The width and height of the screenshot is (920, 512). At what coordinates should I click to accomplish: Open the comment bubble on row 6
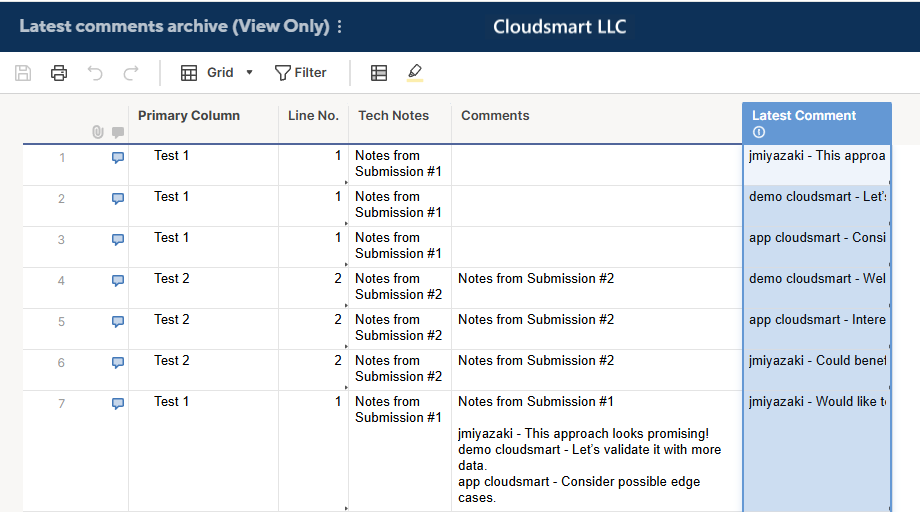[x=118, y=363]
